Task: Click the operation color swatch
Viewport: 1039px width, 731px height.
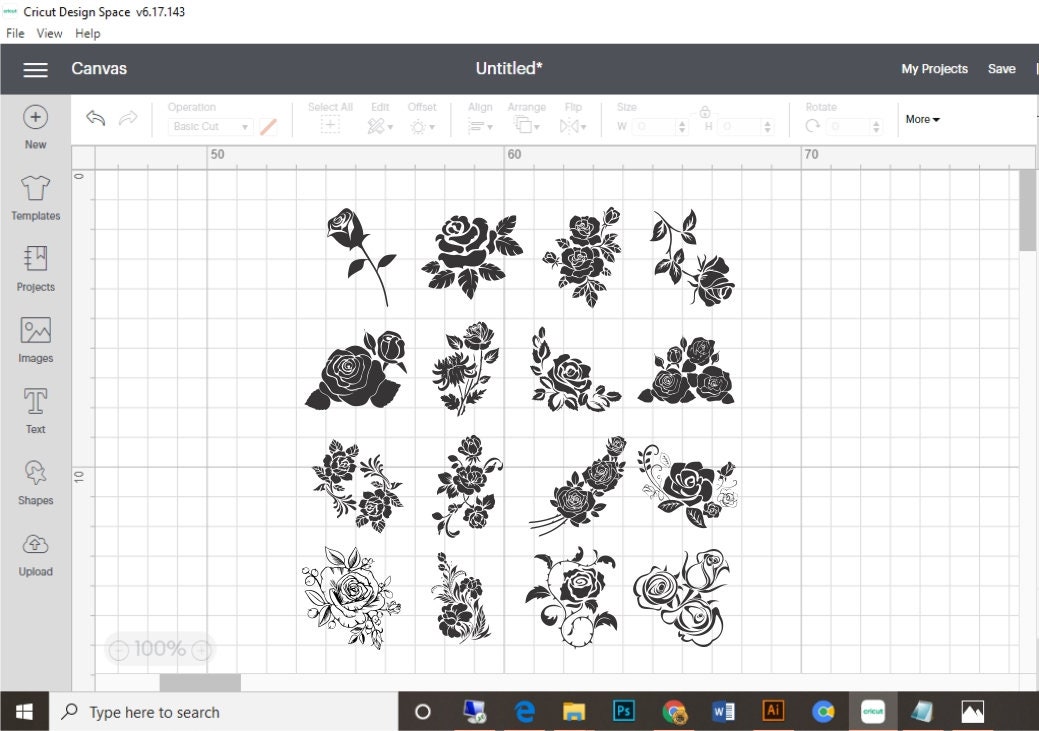Action: [x=268, y=127]
